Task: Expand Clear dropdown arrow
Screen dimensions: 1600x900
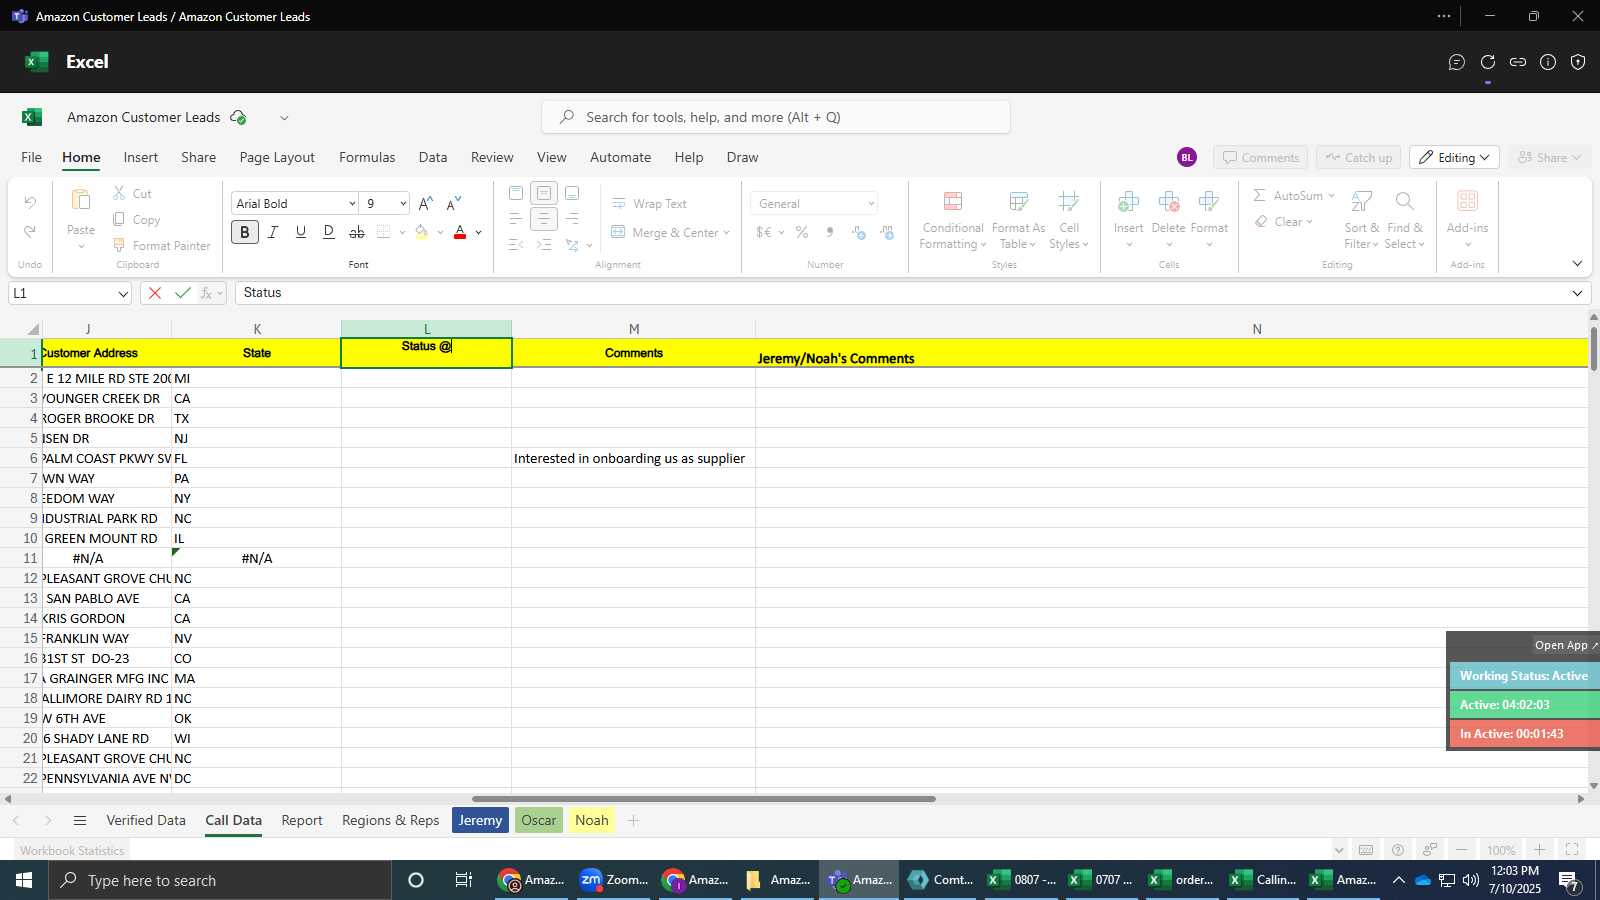Action: coord(1309,222)
